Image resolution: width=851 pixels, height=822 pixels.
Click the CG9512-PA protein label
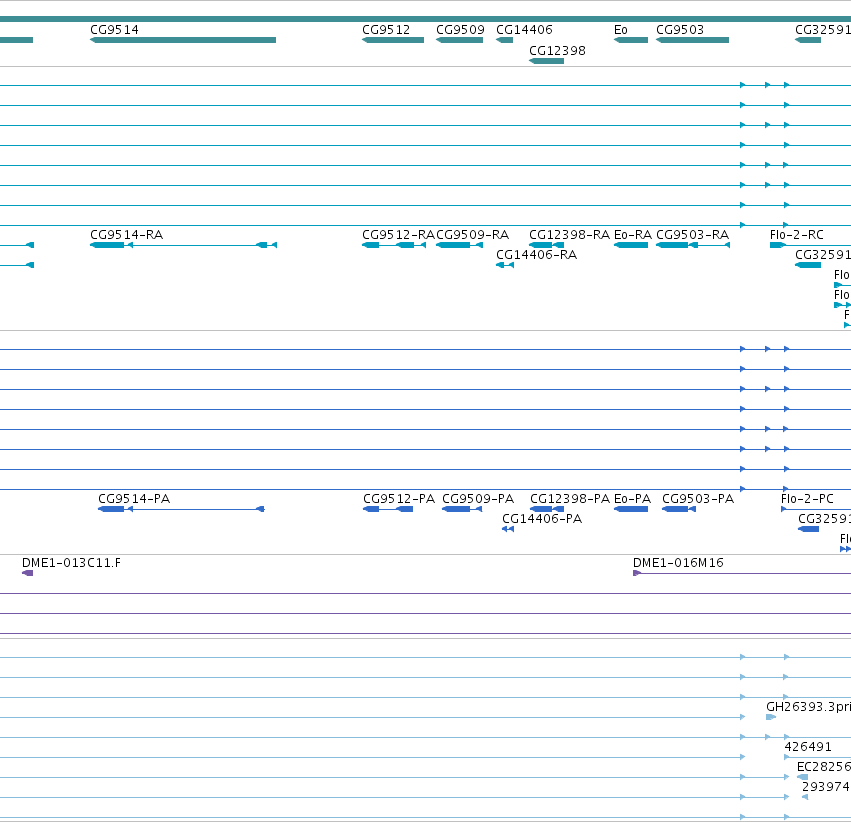[399, 499]
